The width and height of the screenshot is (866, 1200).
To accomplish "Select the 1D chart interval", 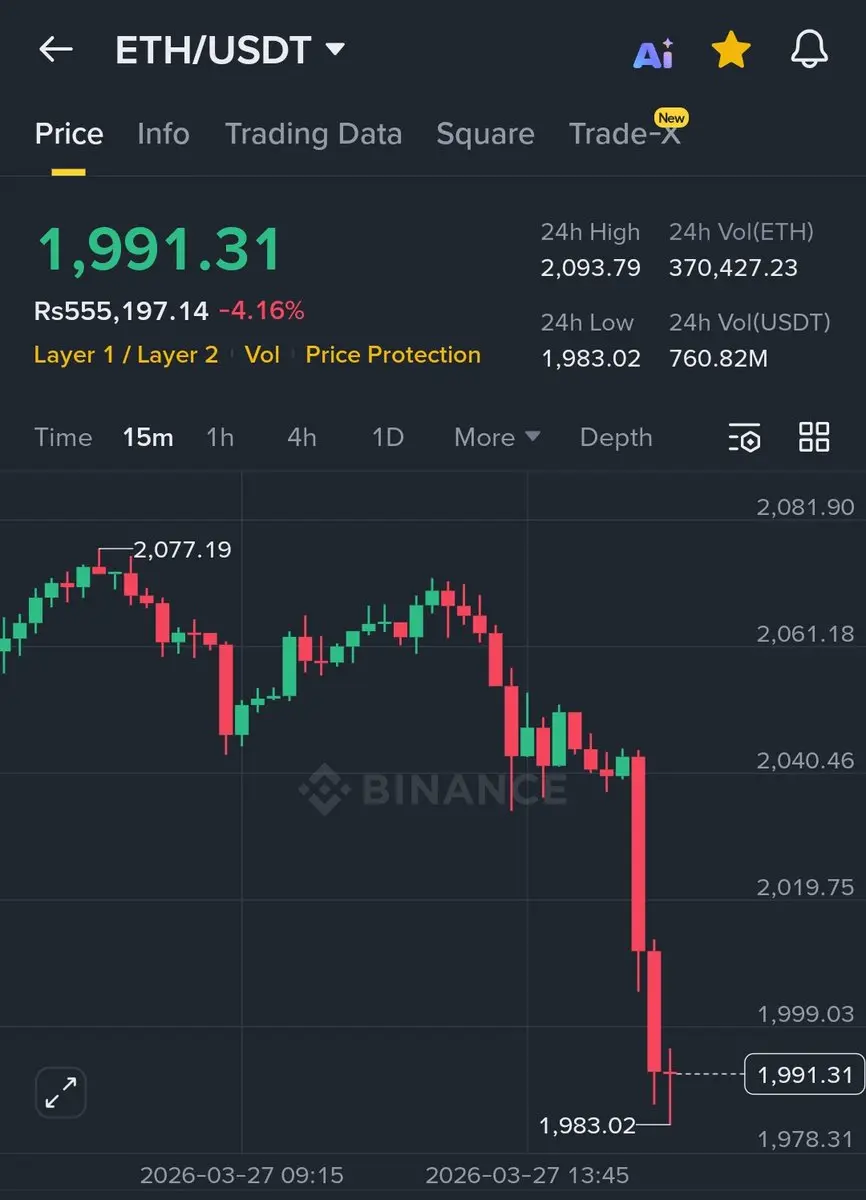I will tap(387, 437).
